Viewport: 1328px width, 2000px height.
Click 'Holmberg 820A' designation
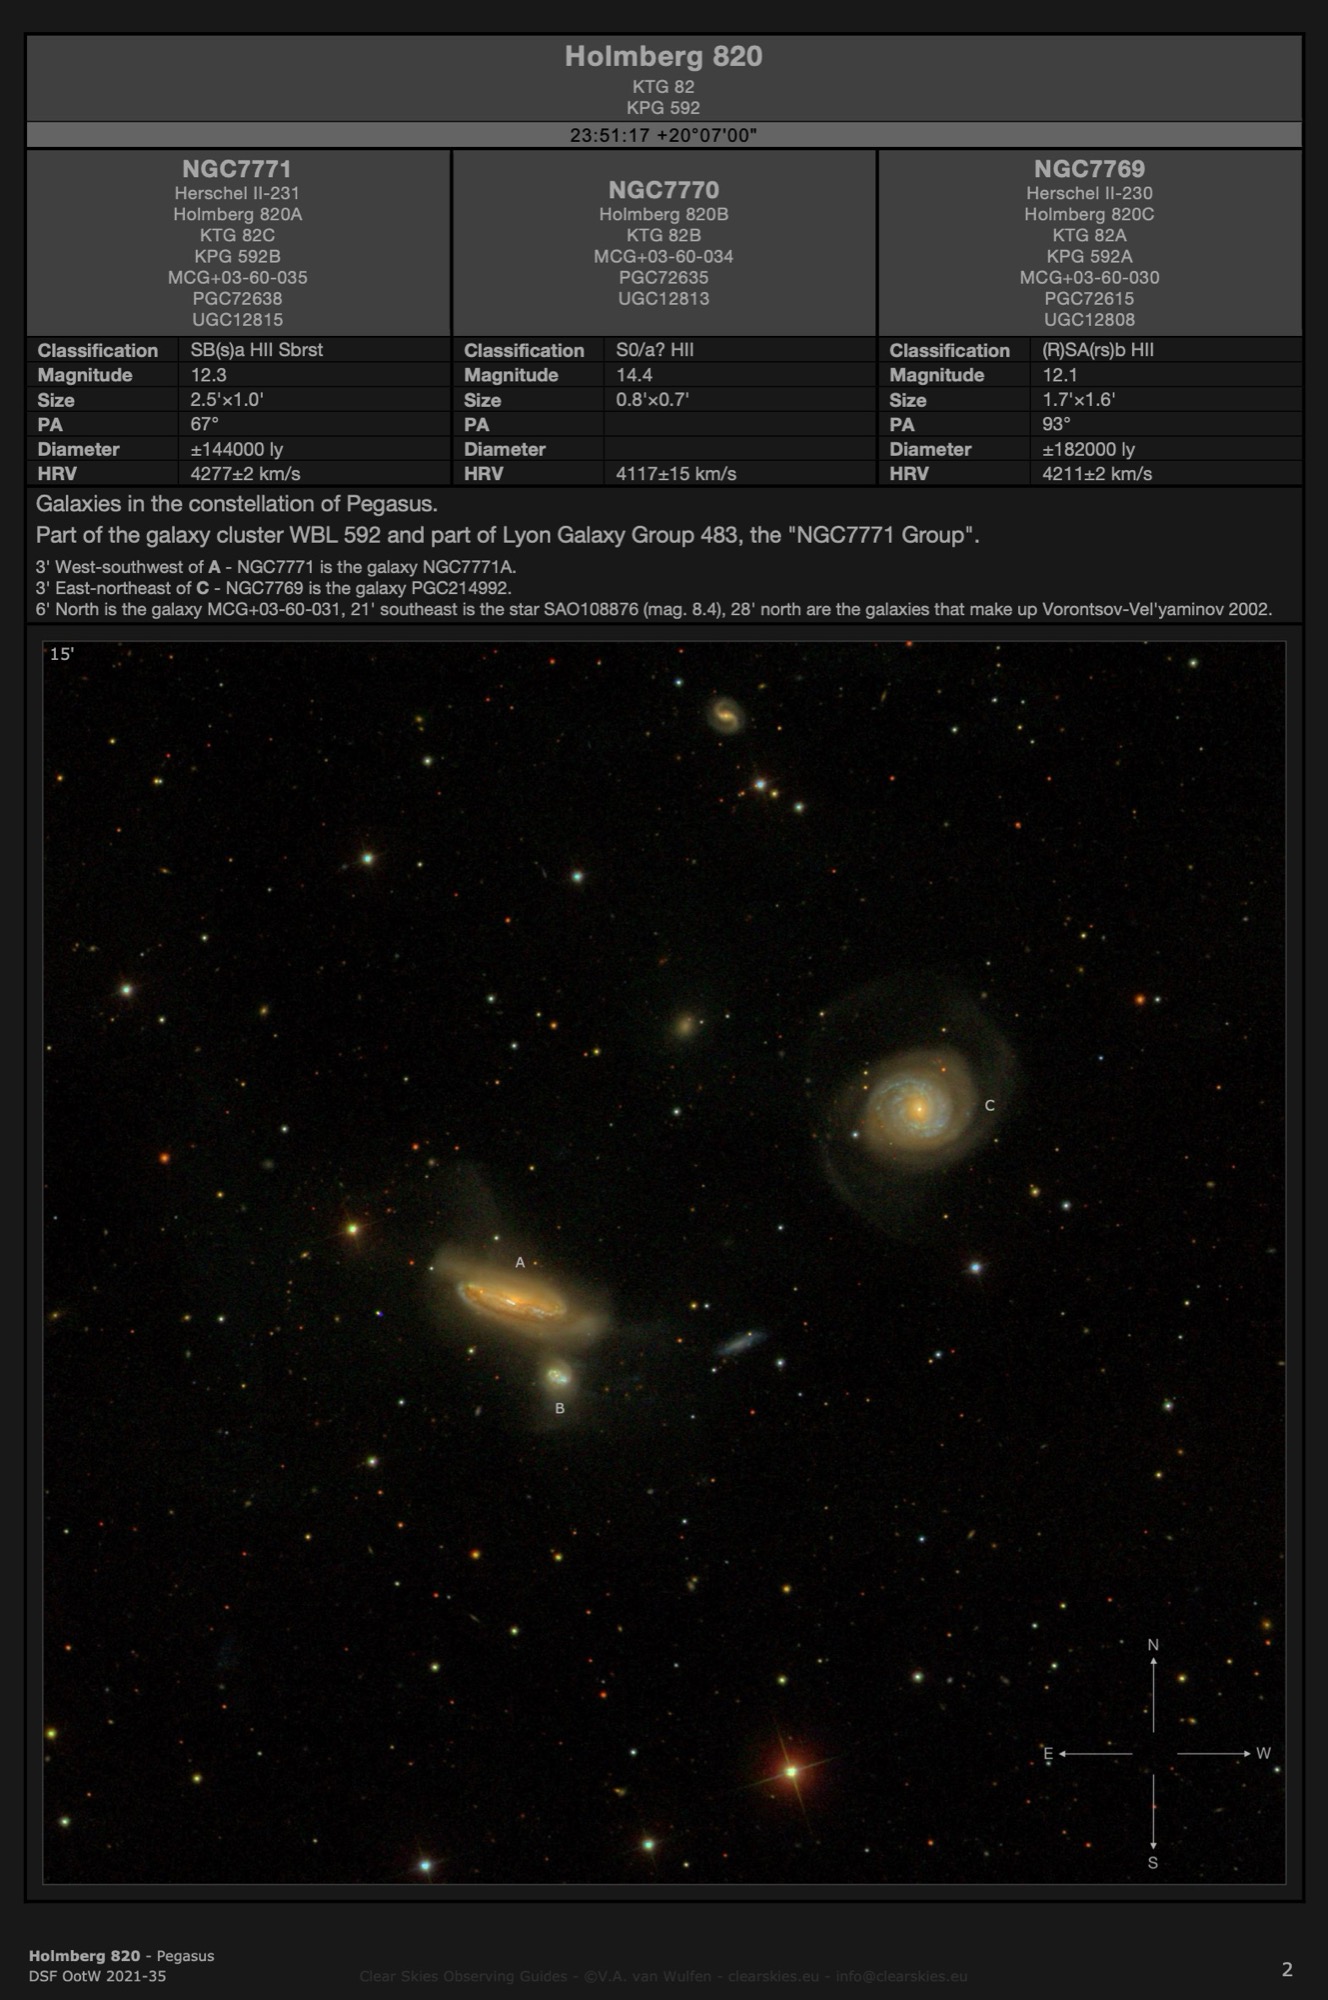[237, 214]
